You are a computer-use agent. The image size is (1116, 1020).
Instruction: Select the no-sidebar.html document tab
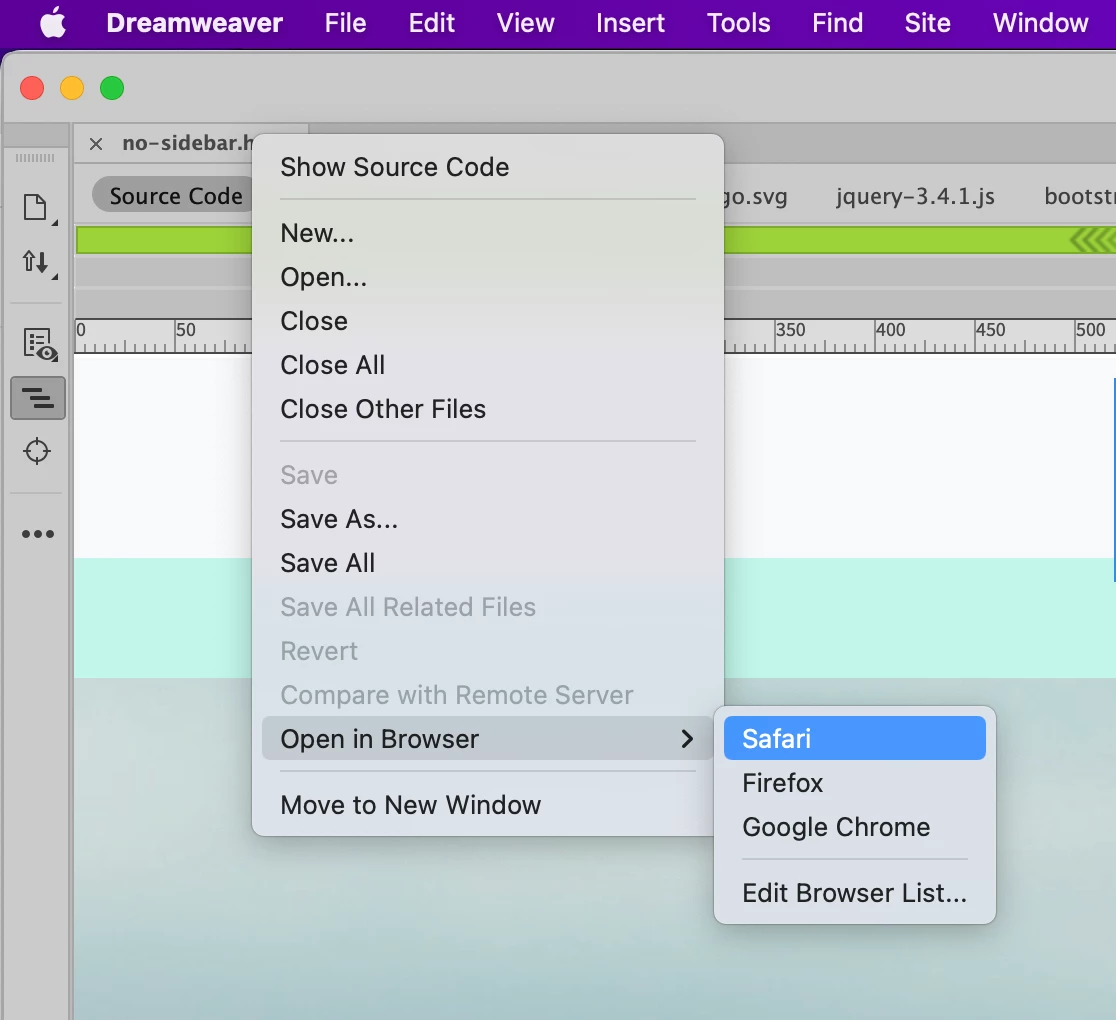[x=186, y=143]
